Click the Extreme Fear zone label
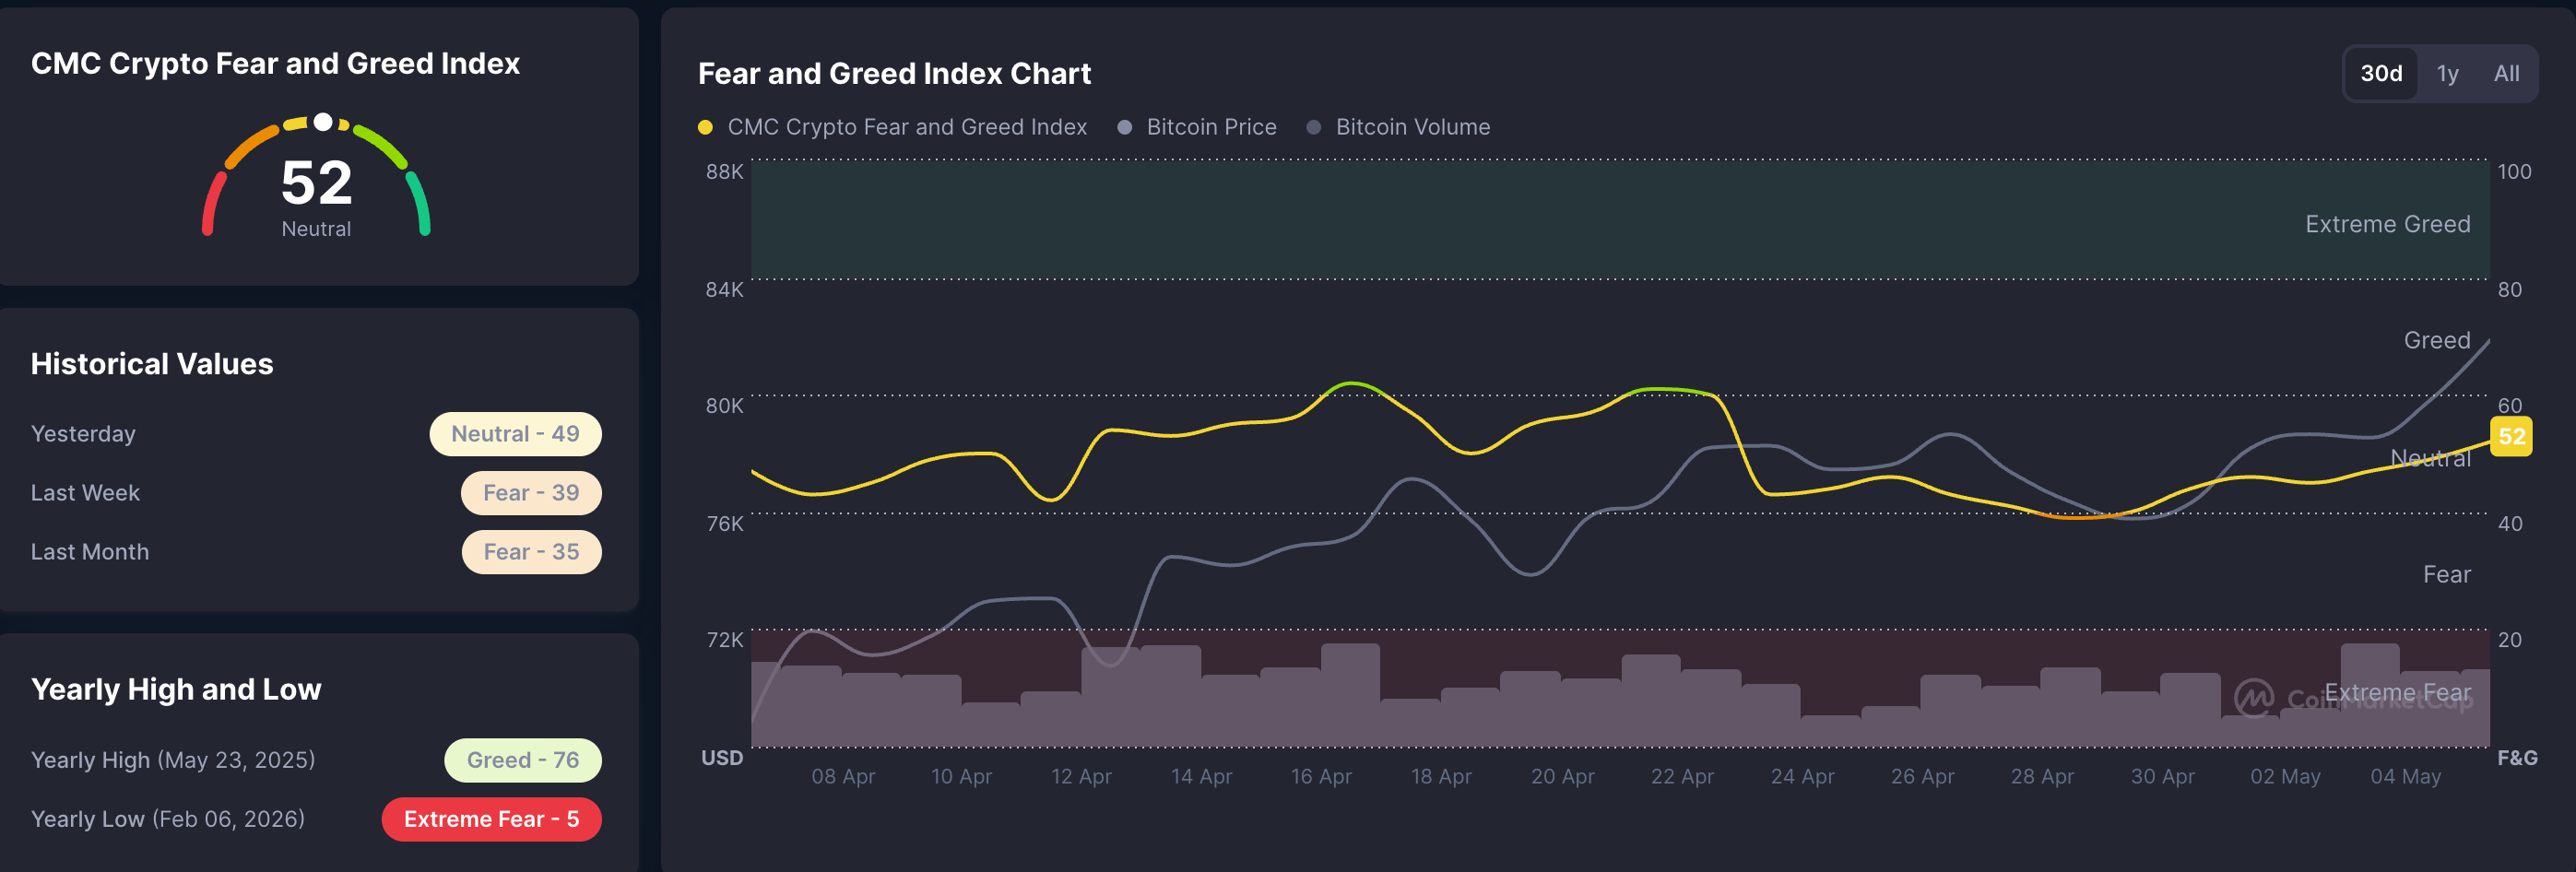The image size is (2576, 872). (2396, 692)
